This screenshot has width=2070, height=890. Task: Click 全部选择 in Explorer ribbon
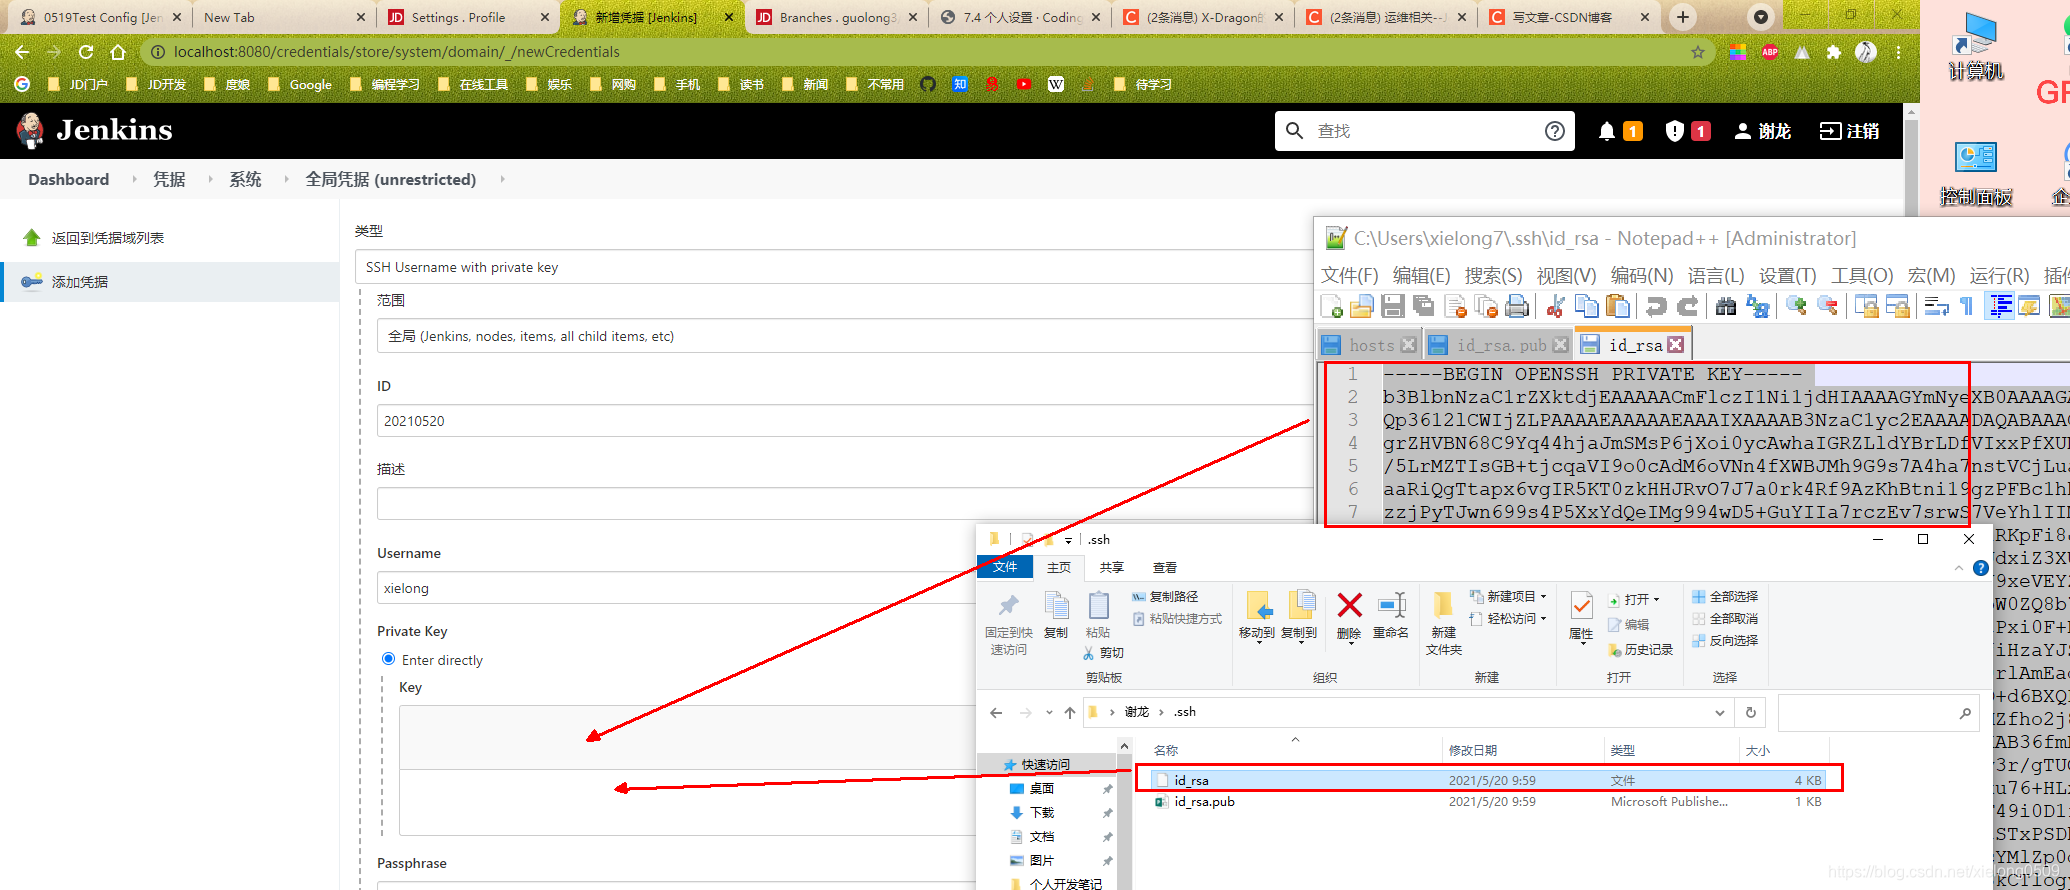coord(1725,596)
